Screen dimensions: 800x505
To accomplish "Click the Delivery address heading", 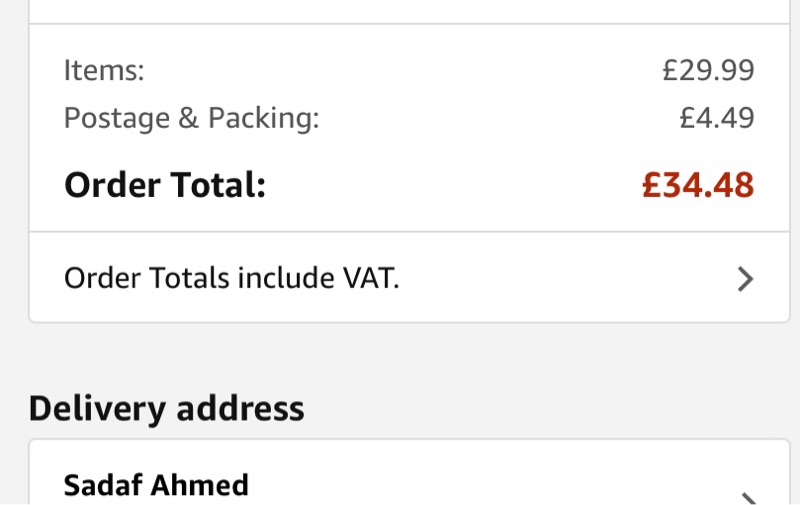I will 166,408.
